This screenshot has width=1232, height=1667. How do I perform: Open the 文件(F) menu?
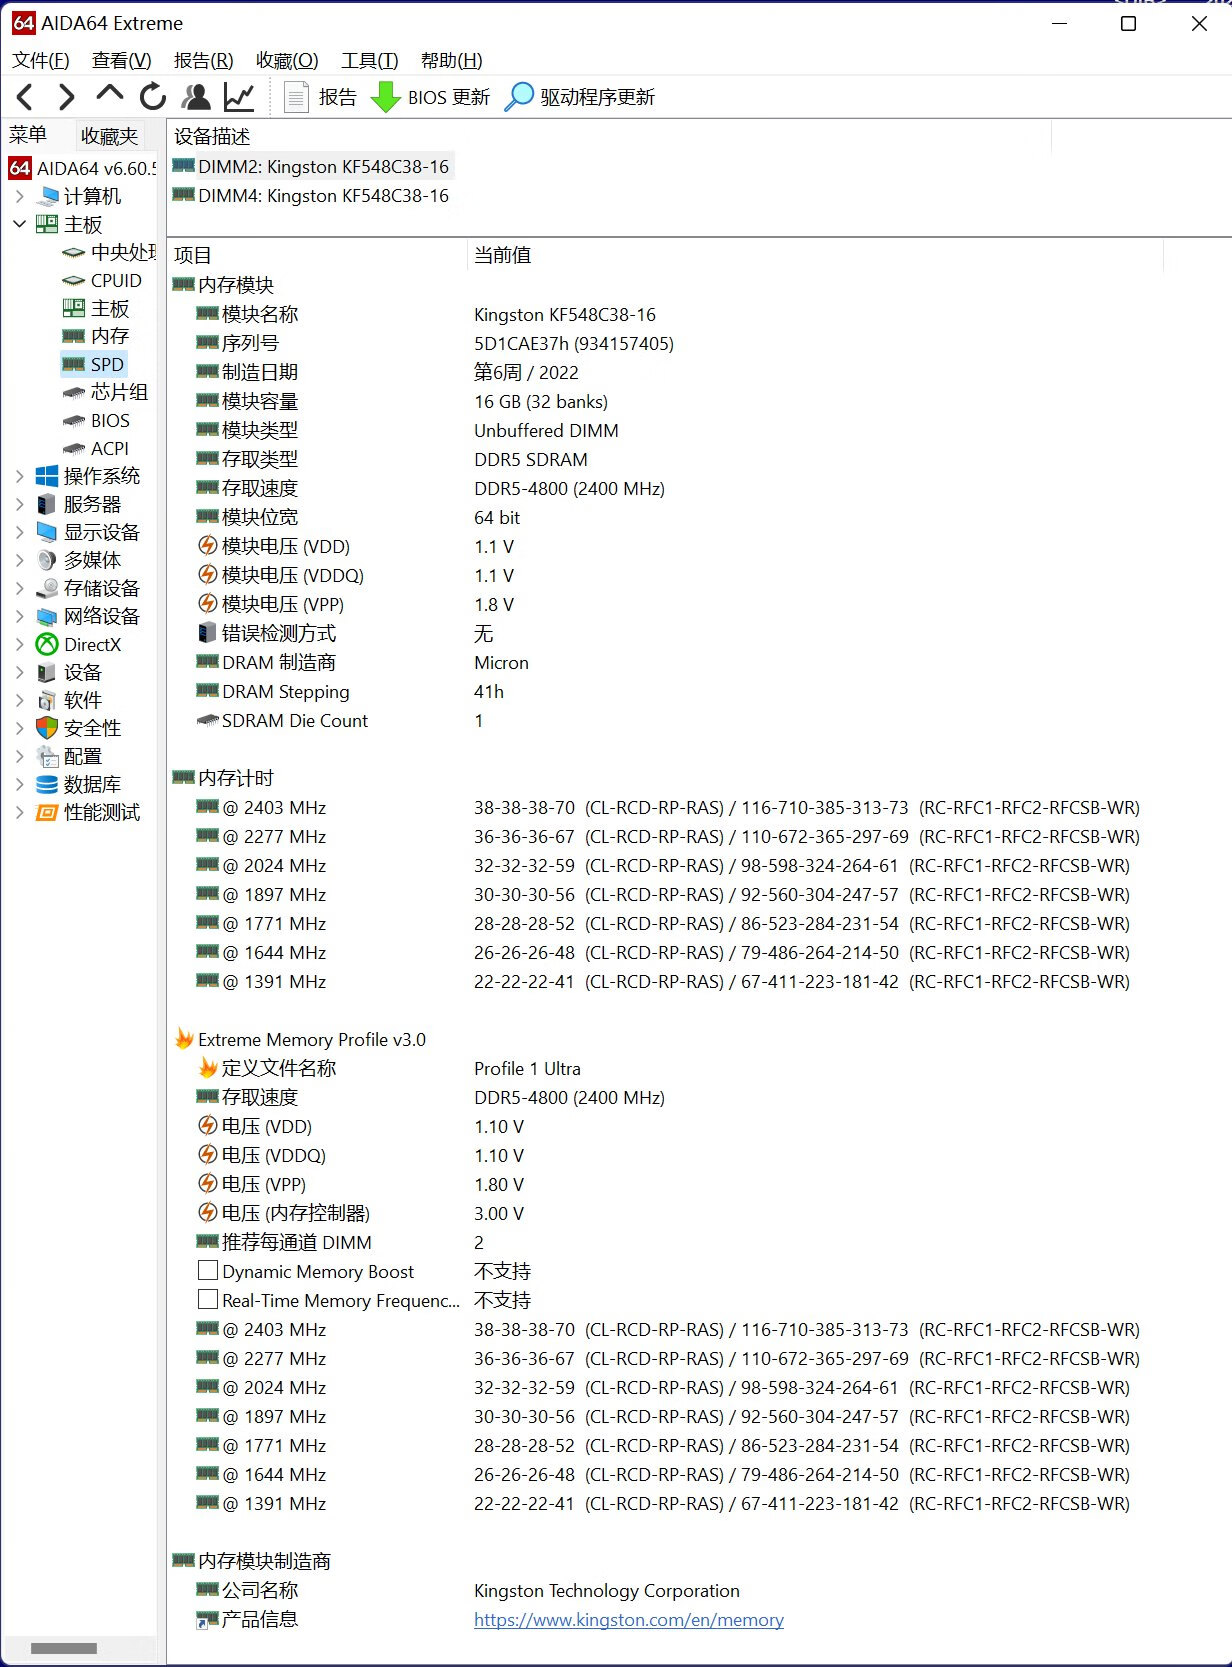click(x=41, y=60)
